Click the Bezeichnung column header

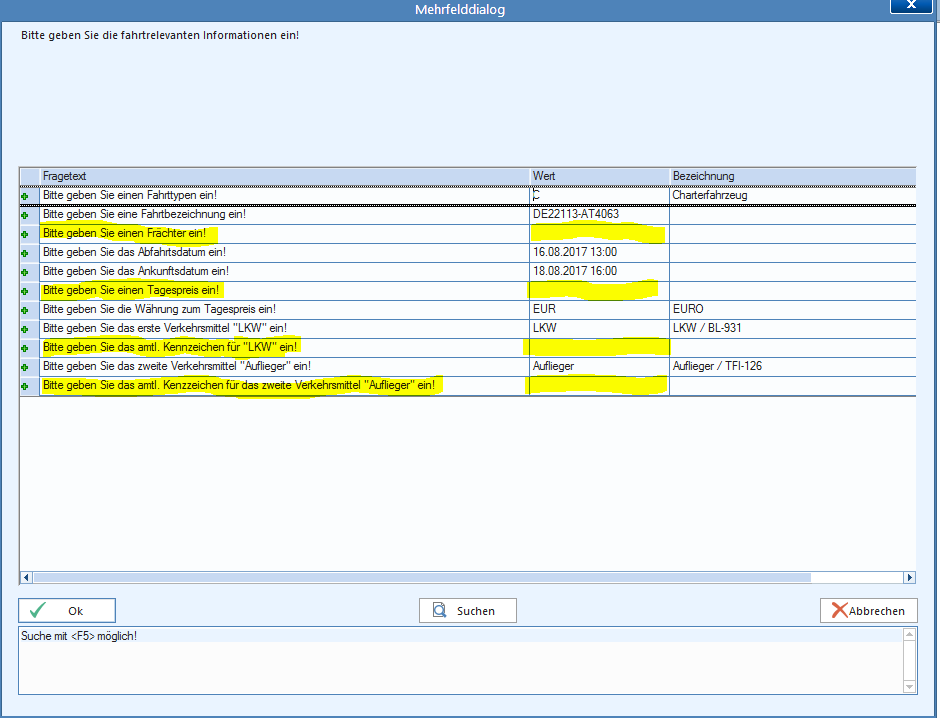point(793,176)
